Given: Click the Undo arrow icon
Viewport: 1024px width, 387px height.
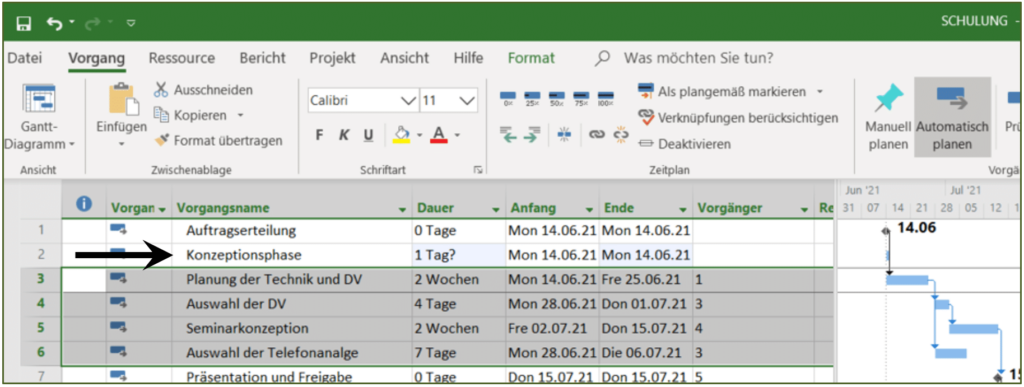Looking at the screenshot, I should click(55, 23).
